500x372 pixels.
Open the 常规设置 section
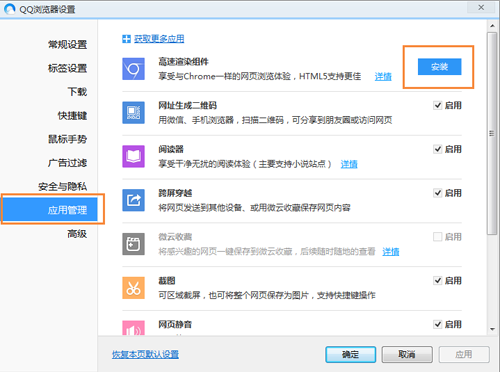pos(67,44)
